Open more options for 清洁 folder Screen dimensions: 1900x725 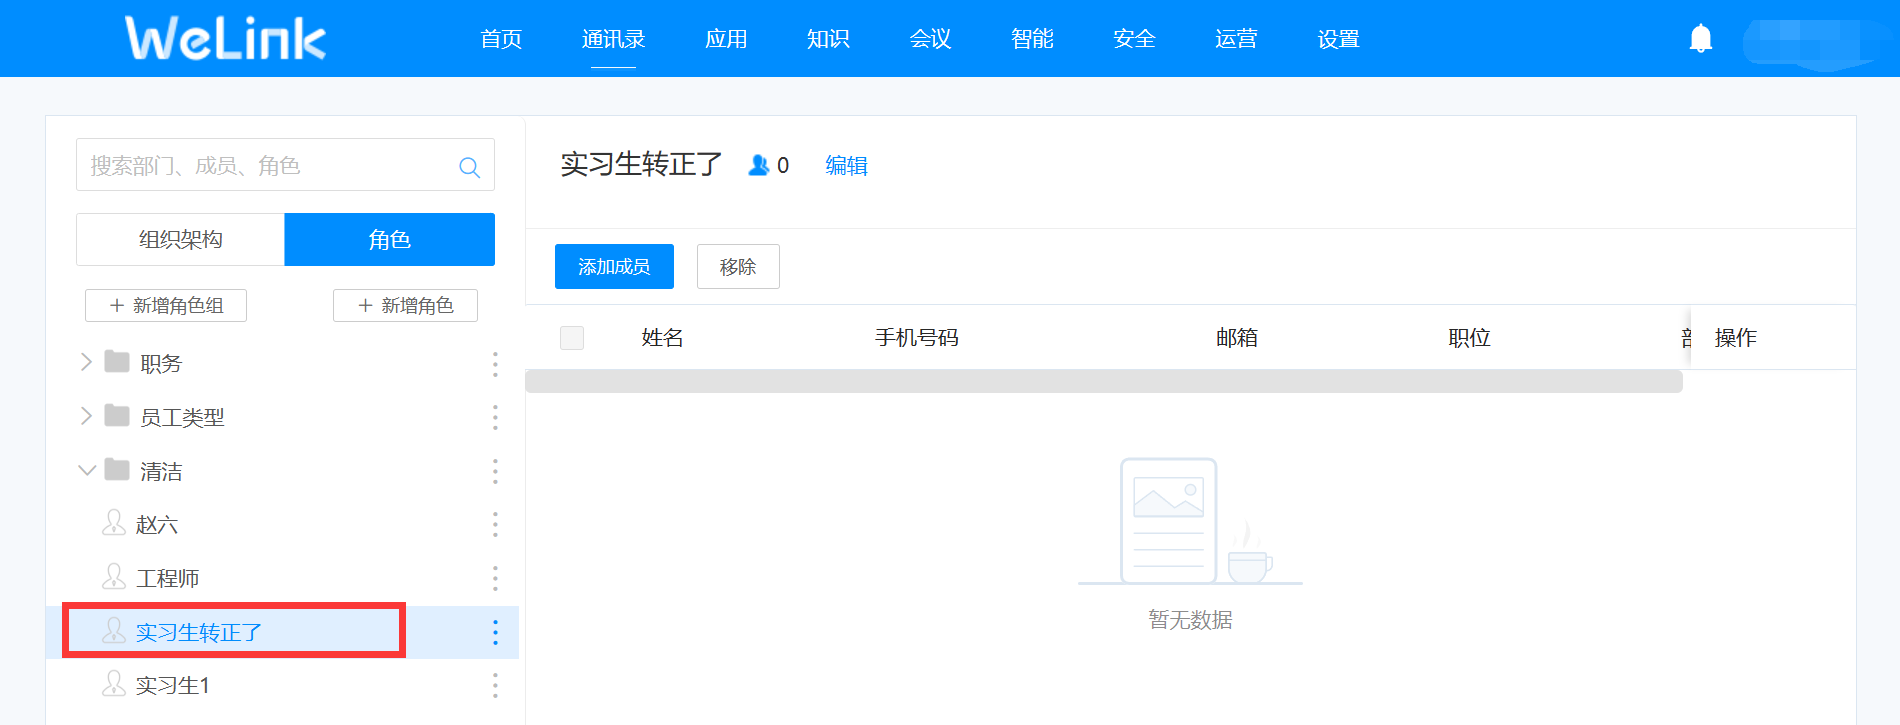click(x=495, y=472)
